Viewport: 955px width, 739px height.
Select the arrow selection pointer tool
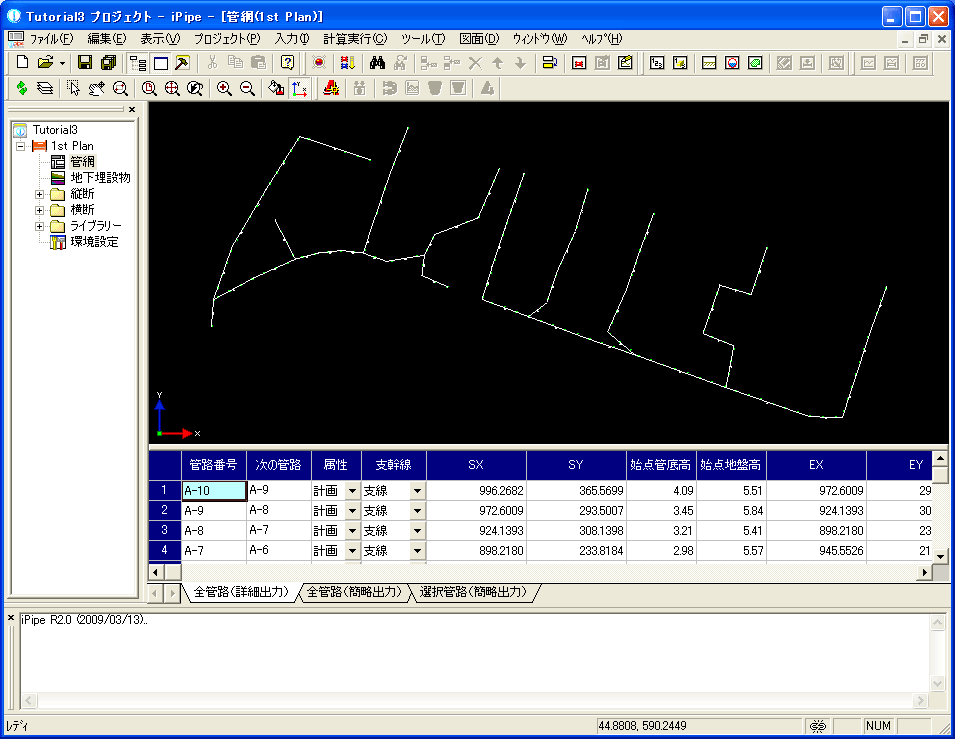[73, 88]
